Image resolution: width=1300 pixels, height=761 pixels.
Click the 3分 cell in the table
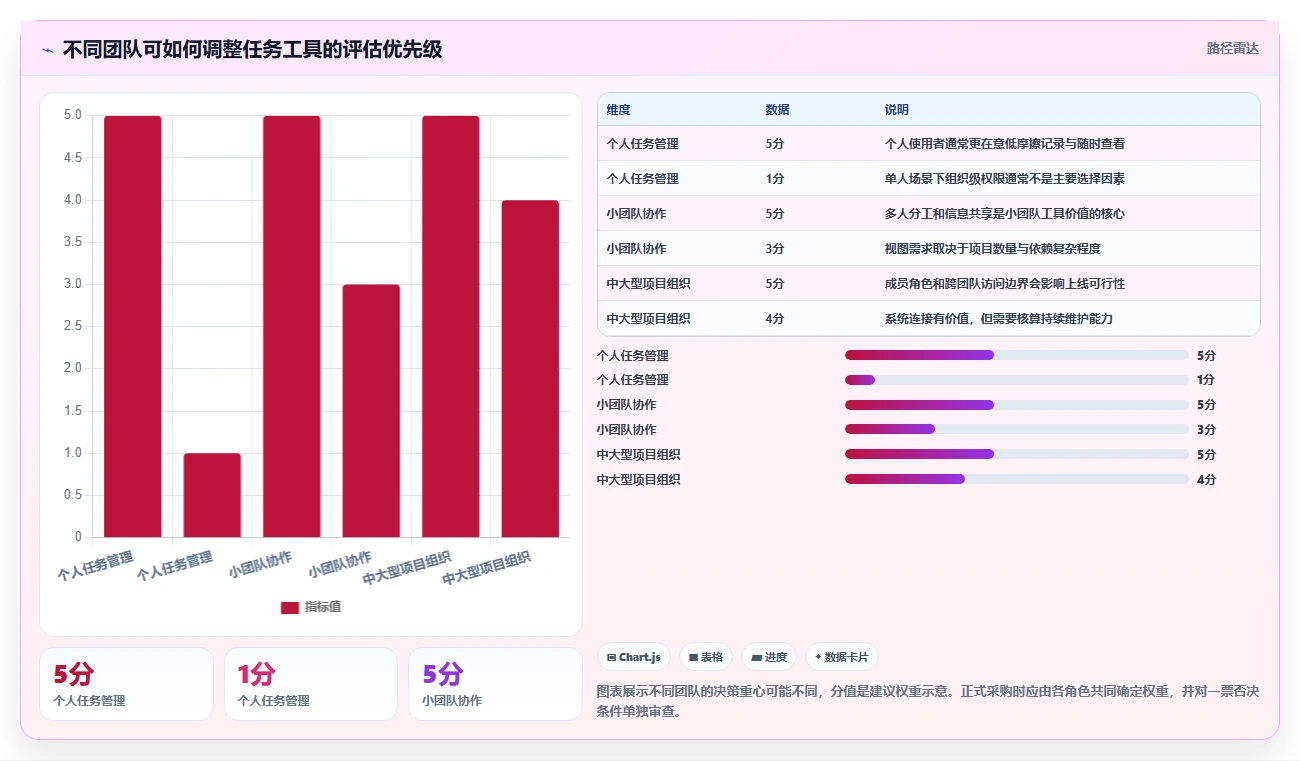(775, 249)
